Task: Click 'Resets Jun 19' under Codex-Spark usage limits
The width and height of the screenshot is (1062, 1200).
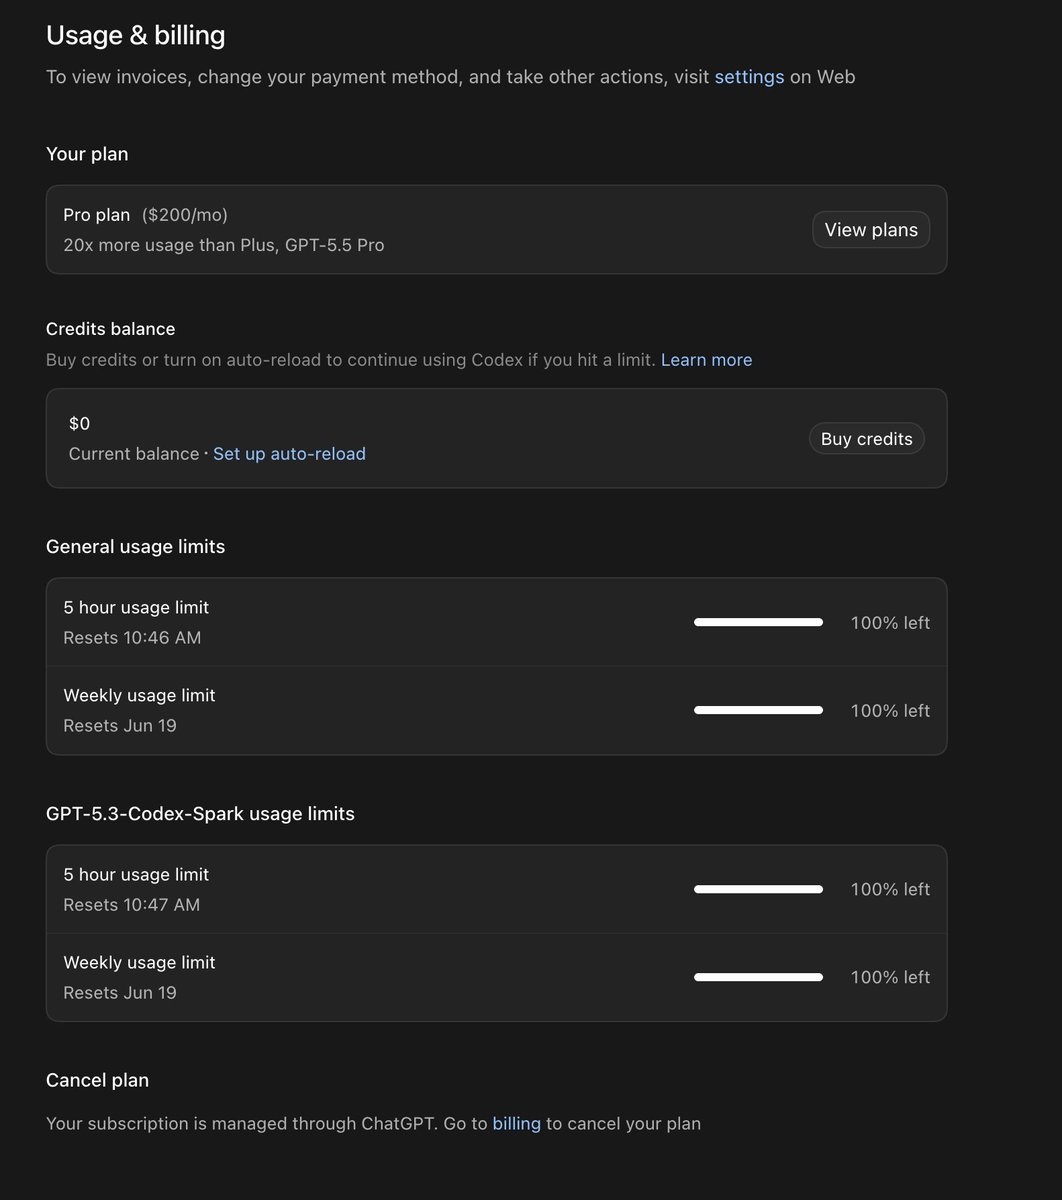Action: pyautogui.click(x=120, y=993)
